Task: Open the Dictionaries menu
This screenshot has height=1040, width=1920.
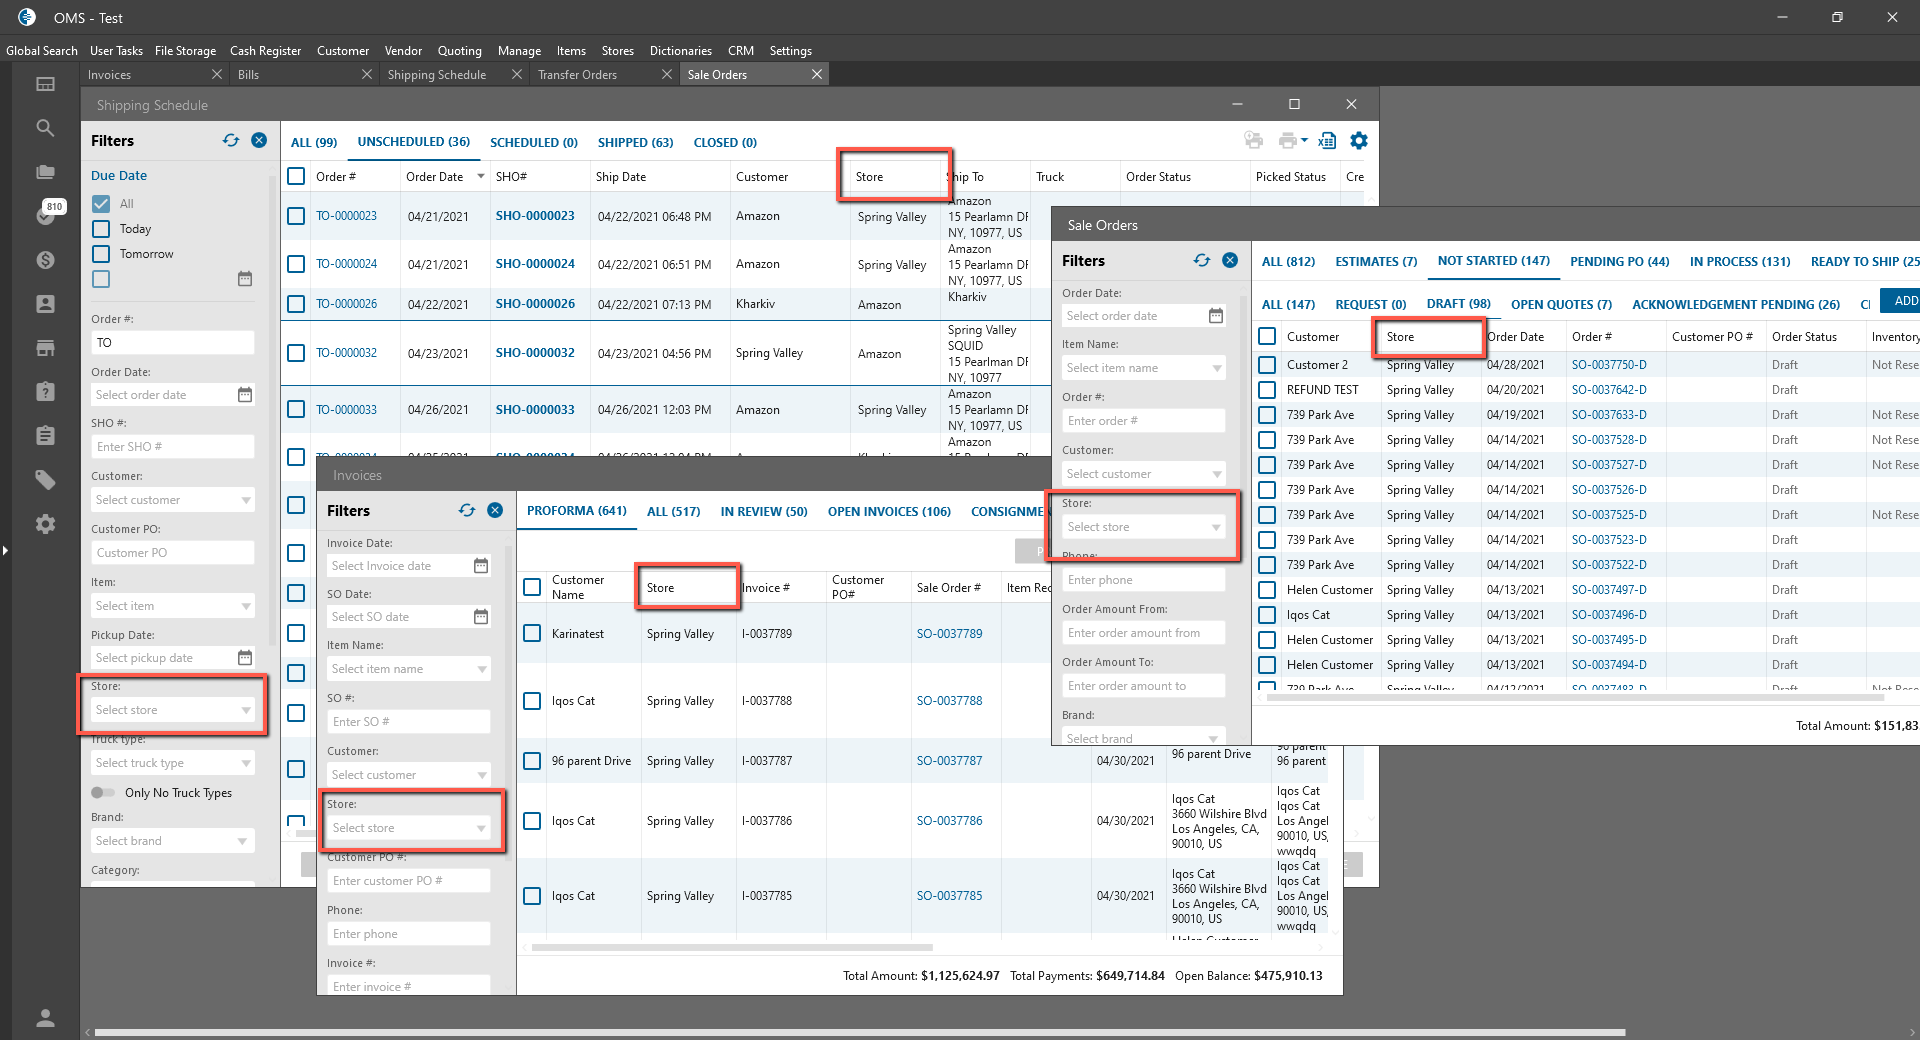Action: pos(680,51)
